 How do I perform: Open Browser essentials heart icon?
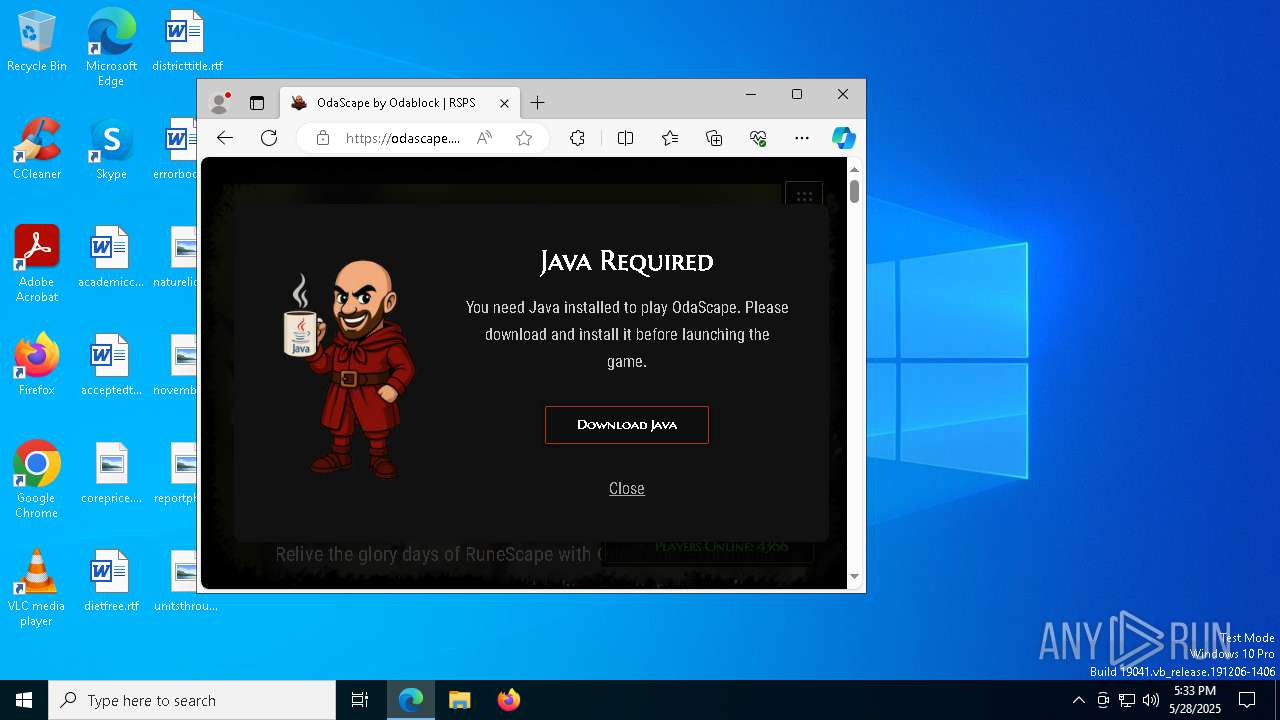pyautogui.click(x=758, y=138)
